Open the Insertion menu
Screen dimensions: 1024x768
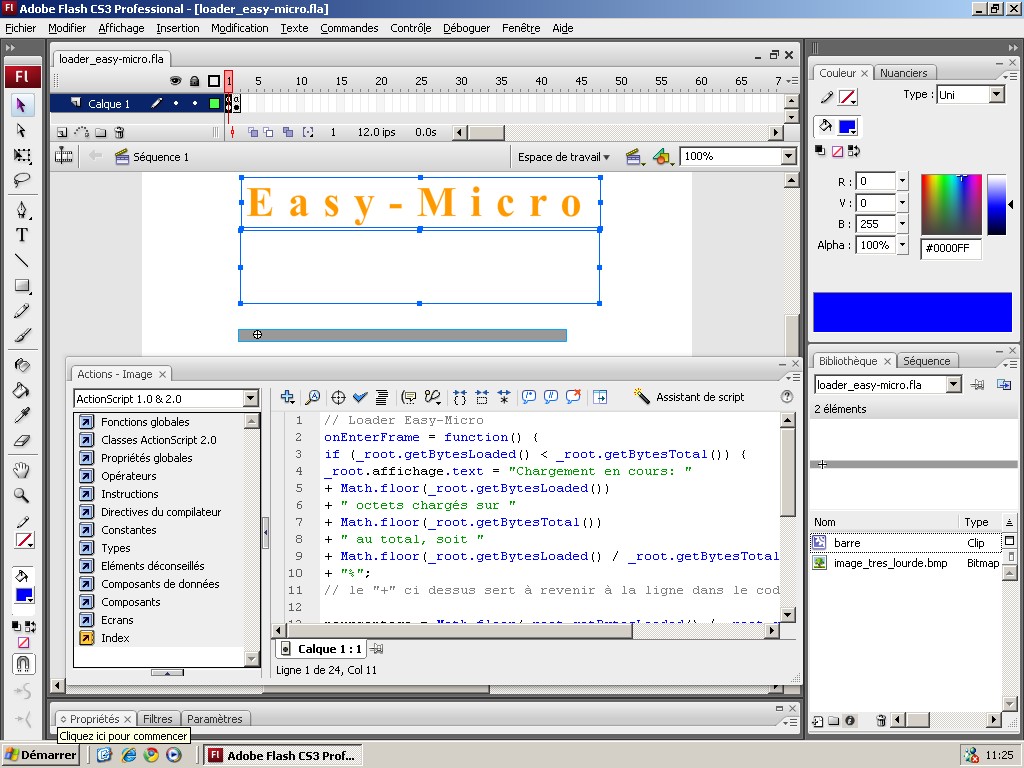point(178,28)
